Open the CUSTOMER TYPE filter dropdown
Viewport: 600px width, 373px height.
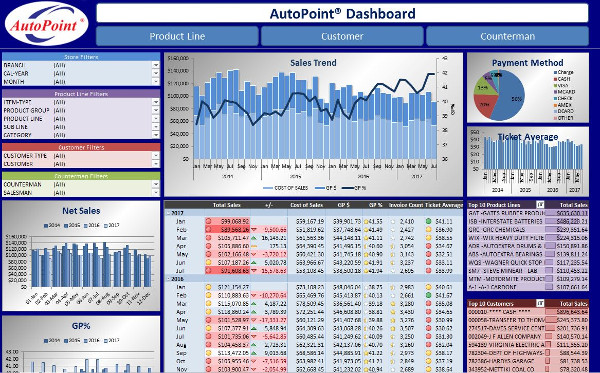(x=155, y=156)
